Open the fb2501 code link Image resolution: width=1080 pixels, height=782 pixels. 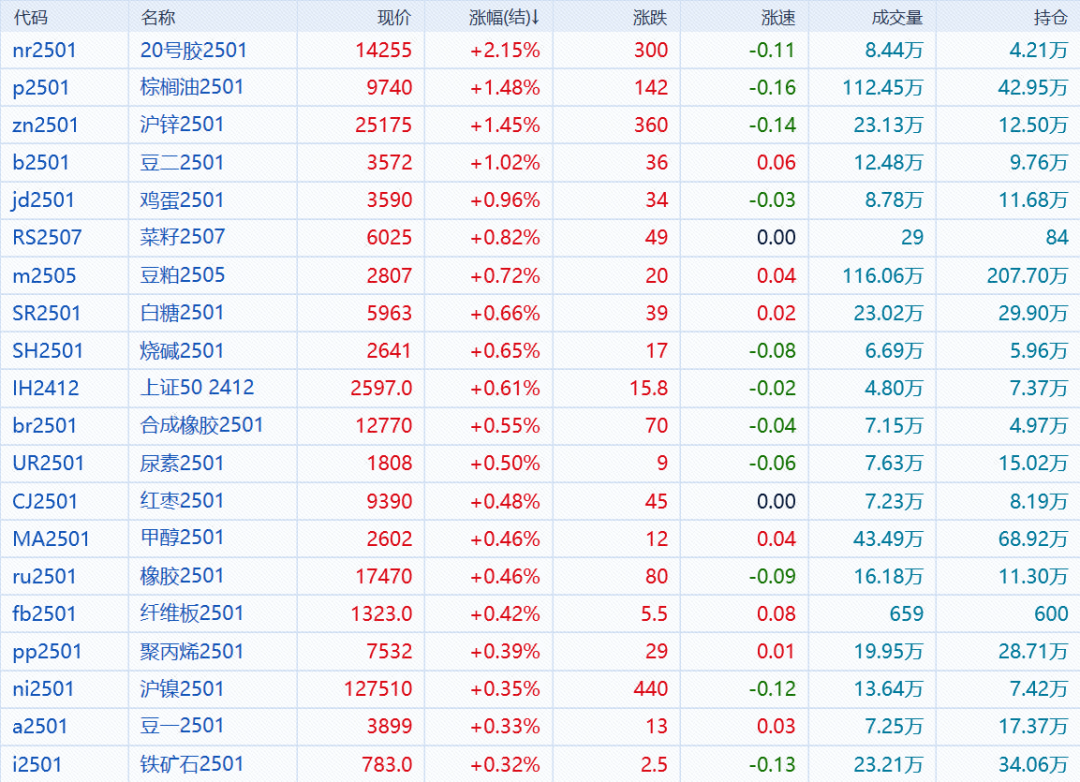click(44, 613)
